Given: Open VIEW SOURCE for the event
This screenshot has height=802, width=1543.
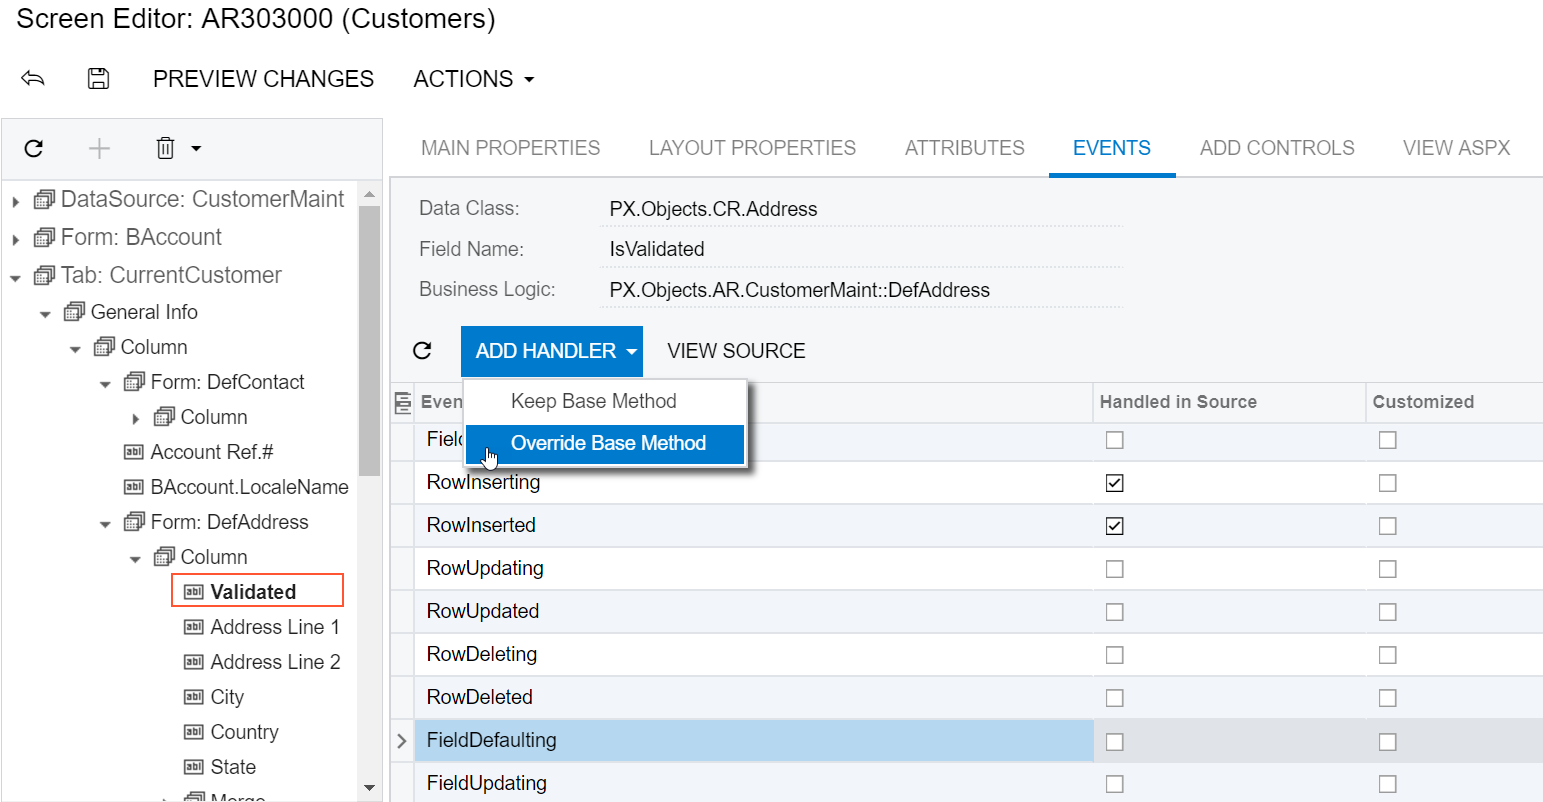Looking at the screenshot, I should 736,351.
